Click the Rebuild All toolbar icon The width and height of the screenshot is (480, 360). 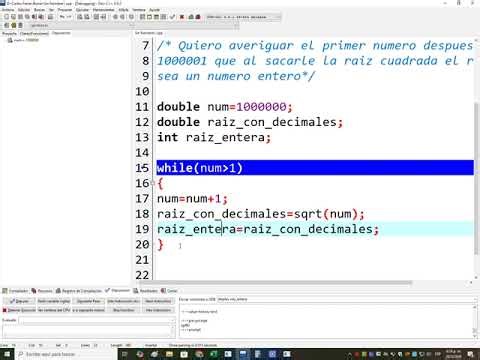pyautogui.click(x=163, y=17)
